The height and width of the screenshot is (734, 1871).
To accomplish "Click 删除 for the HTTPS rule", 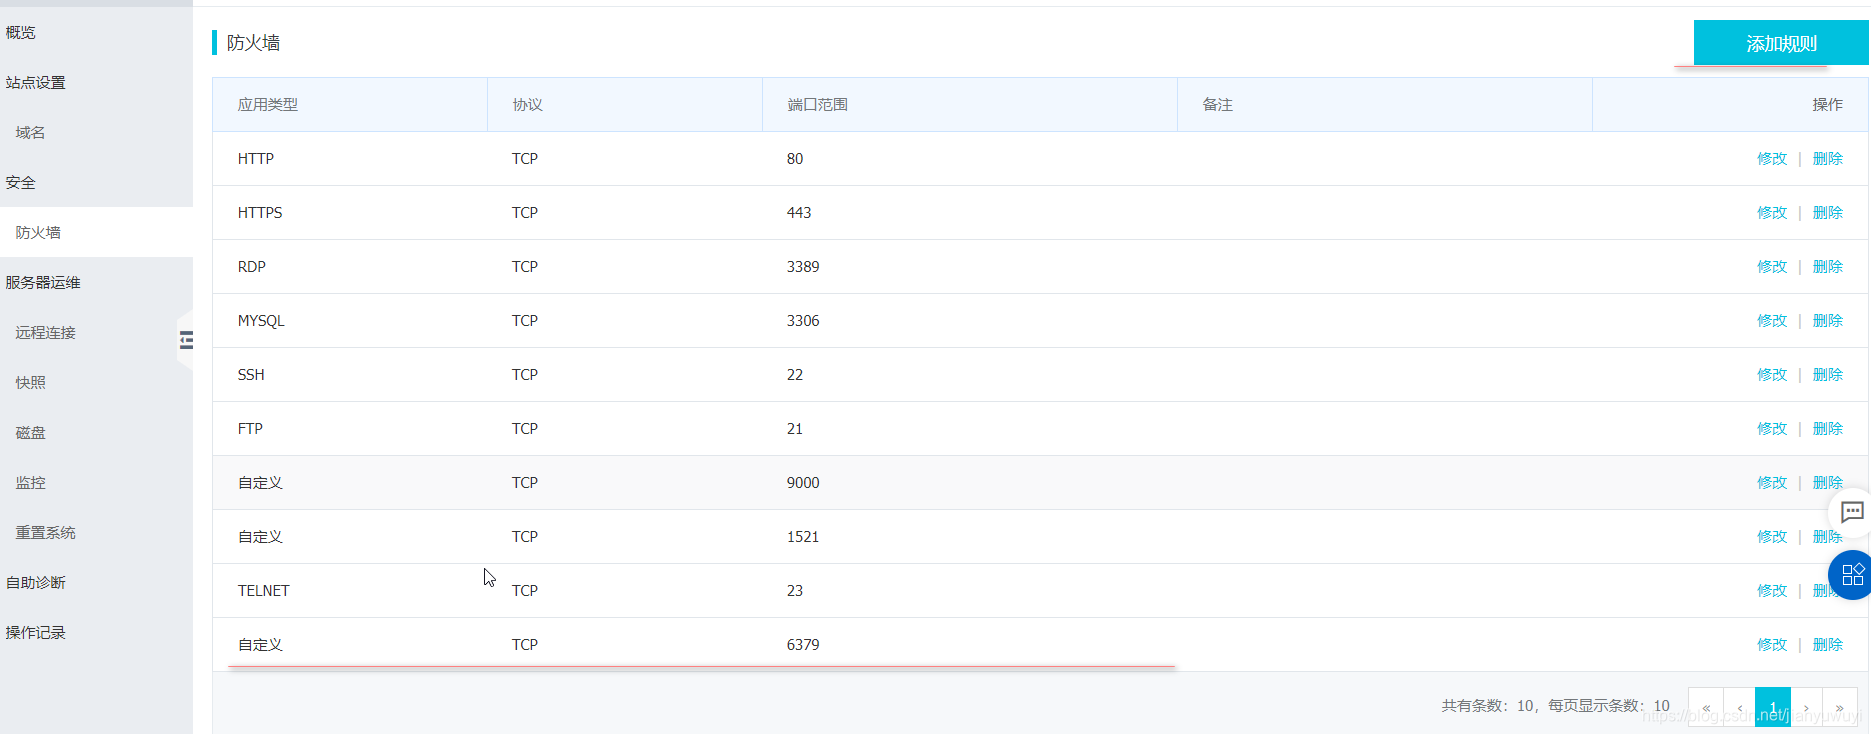I will (x=1828, y=212).
